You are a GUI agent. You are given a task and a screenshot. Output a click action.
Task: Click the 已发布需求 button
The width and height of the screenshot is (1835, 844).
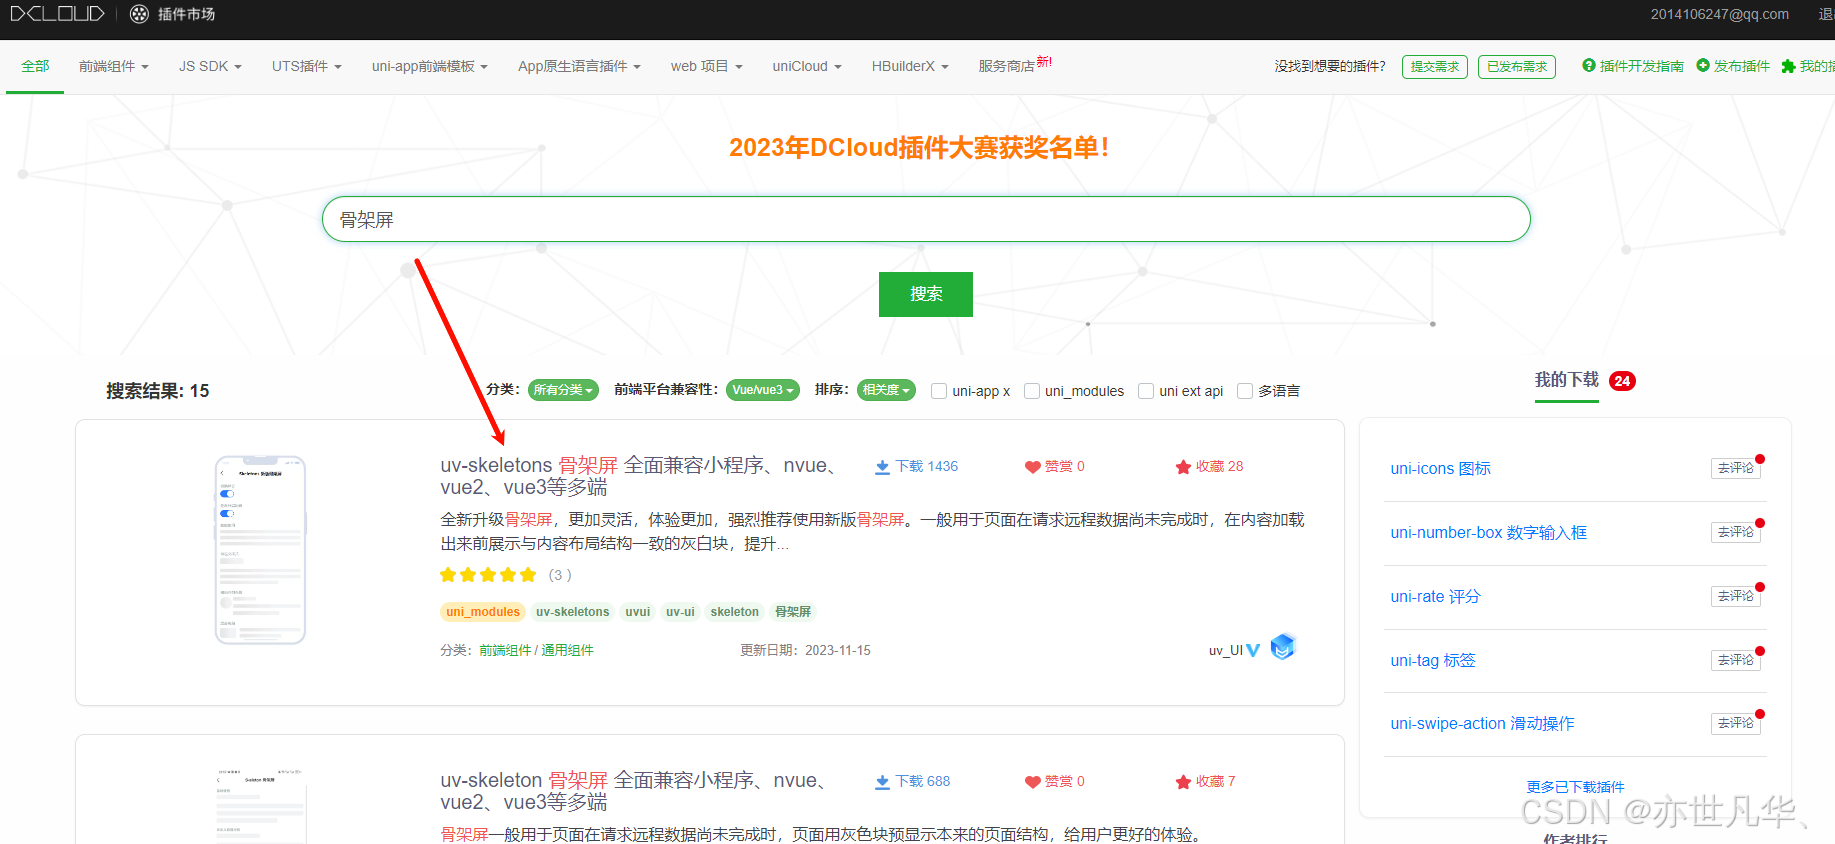[x=1517, y=67]
